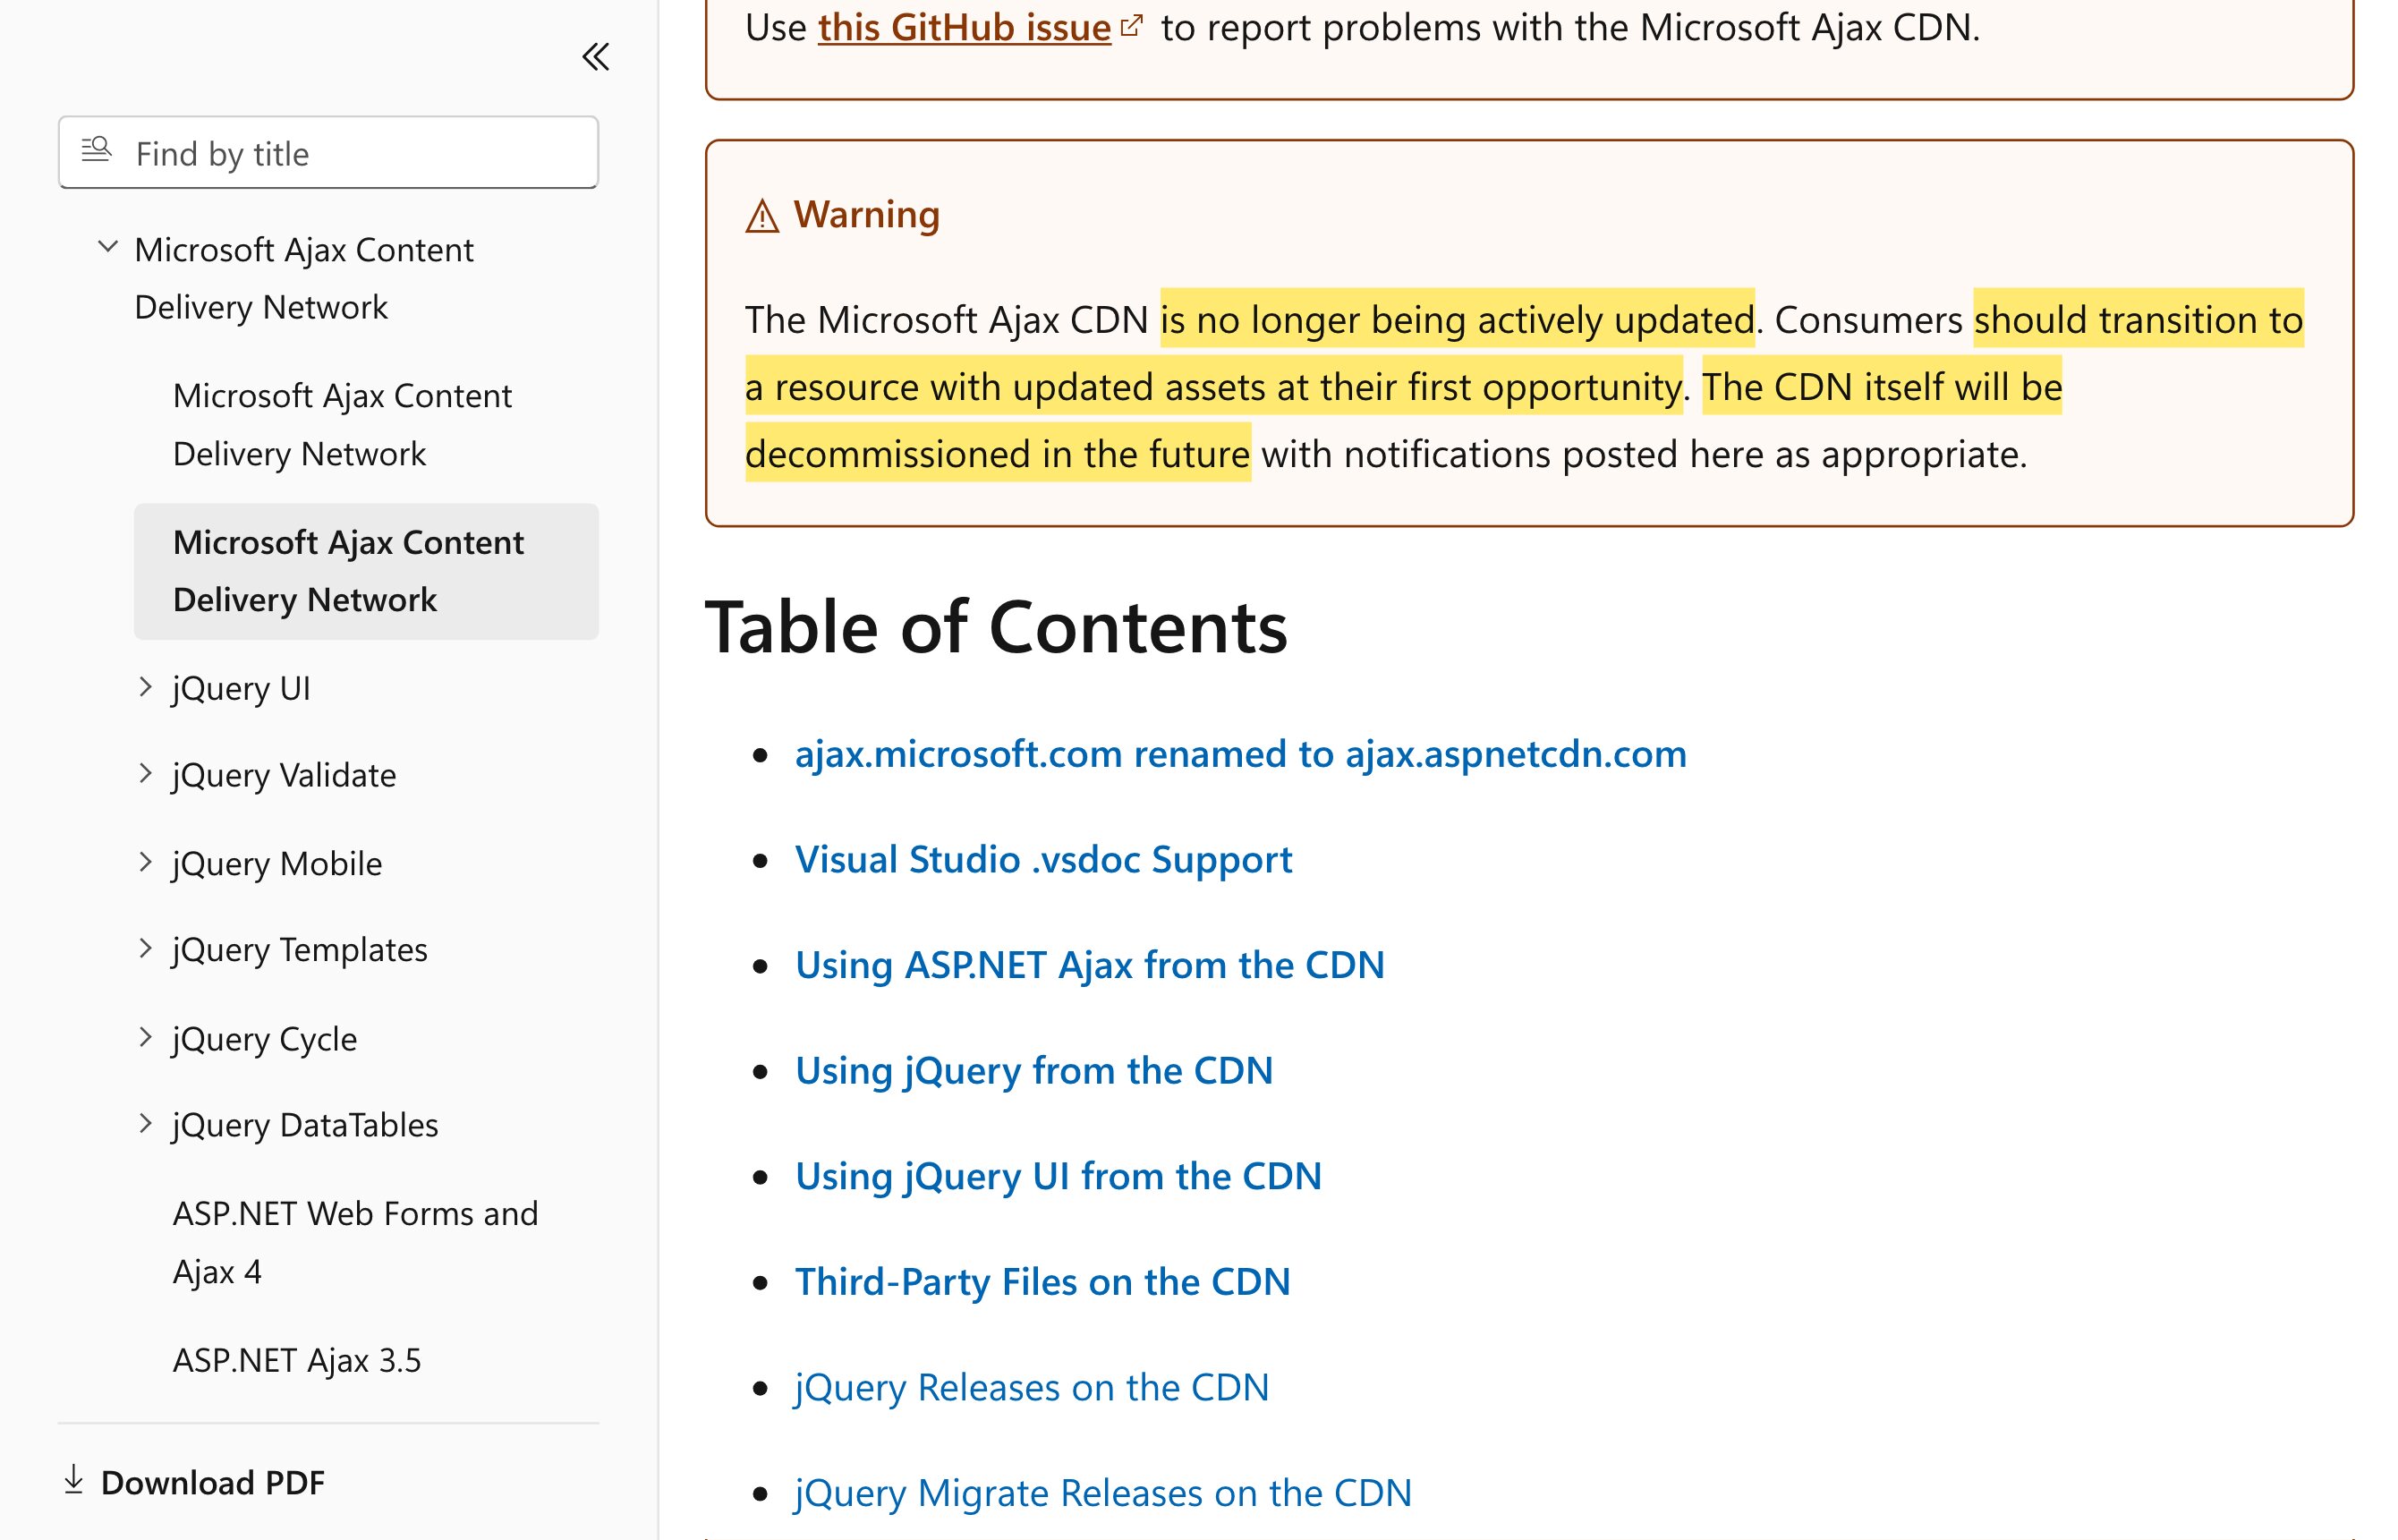Open Visual Studio .vsdoc Support link

1043,860
